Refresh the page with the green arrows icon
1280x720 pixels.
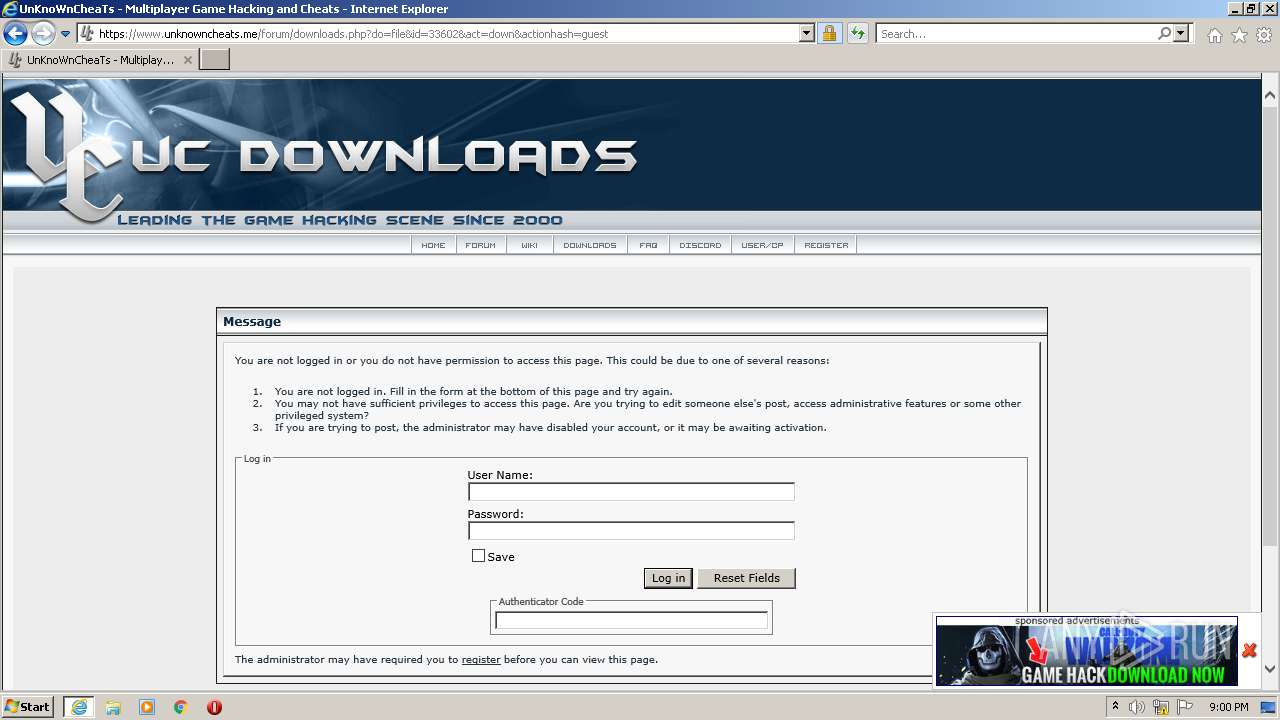858,33
